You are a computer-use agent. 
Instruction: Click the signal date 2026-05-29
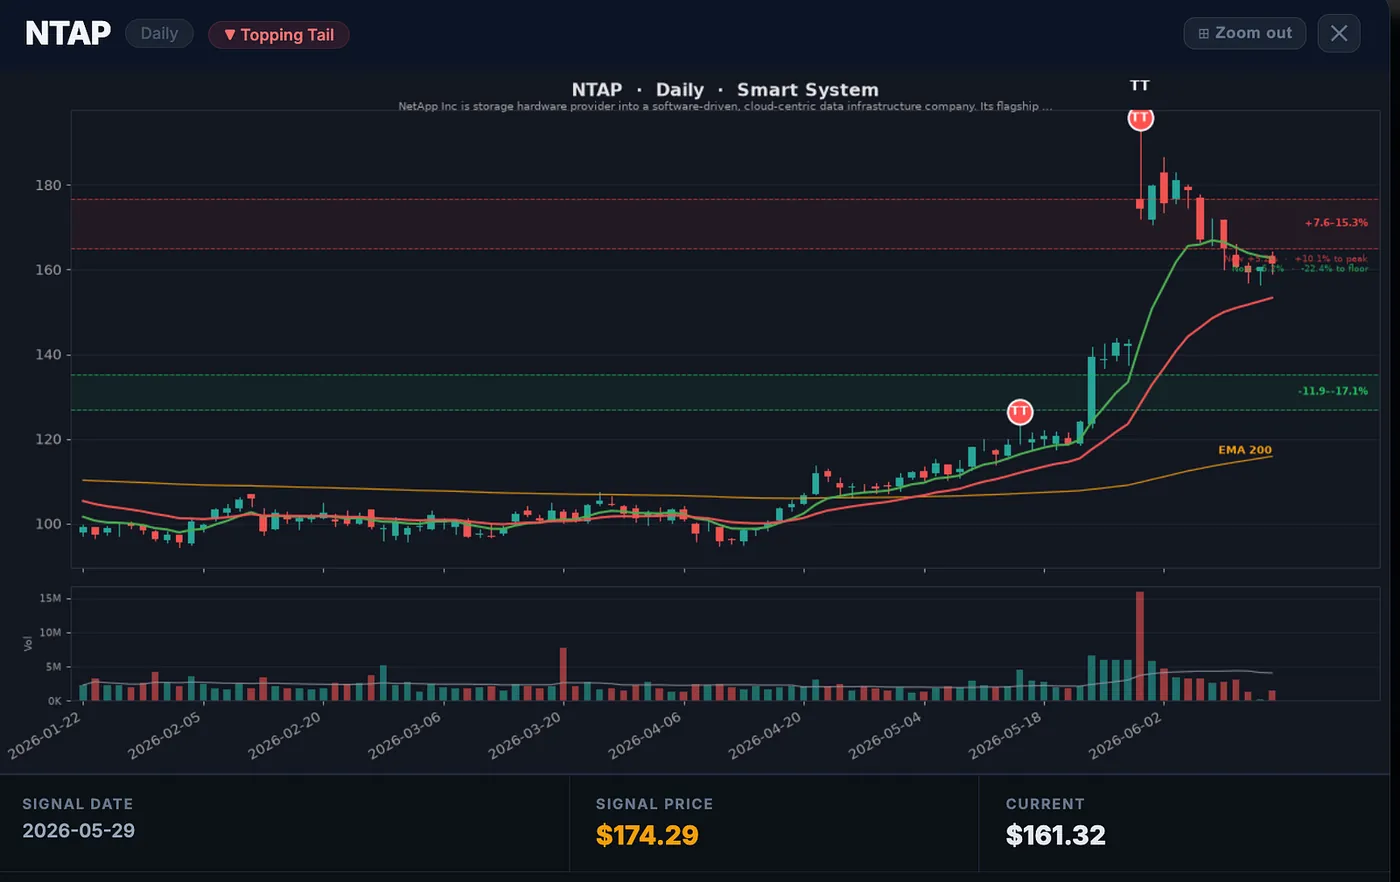click(x=78, y=831)
